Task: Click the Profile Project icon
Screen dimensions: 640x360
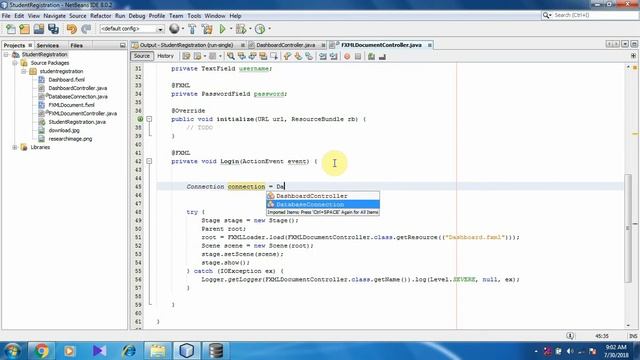Action: point(260,29)
